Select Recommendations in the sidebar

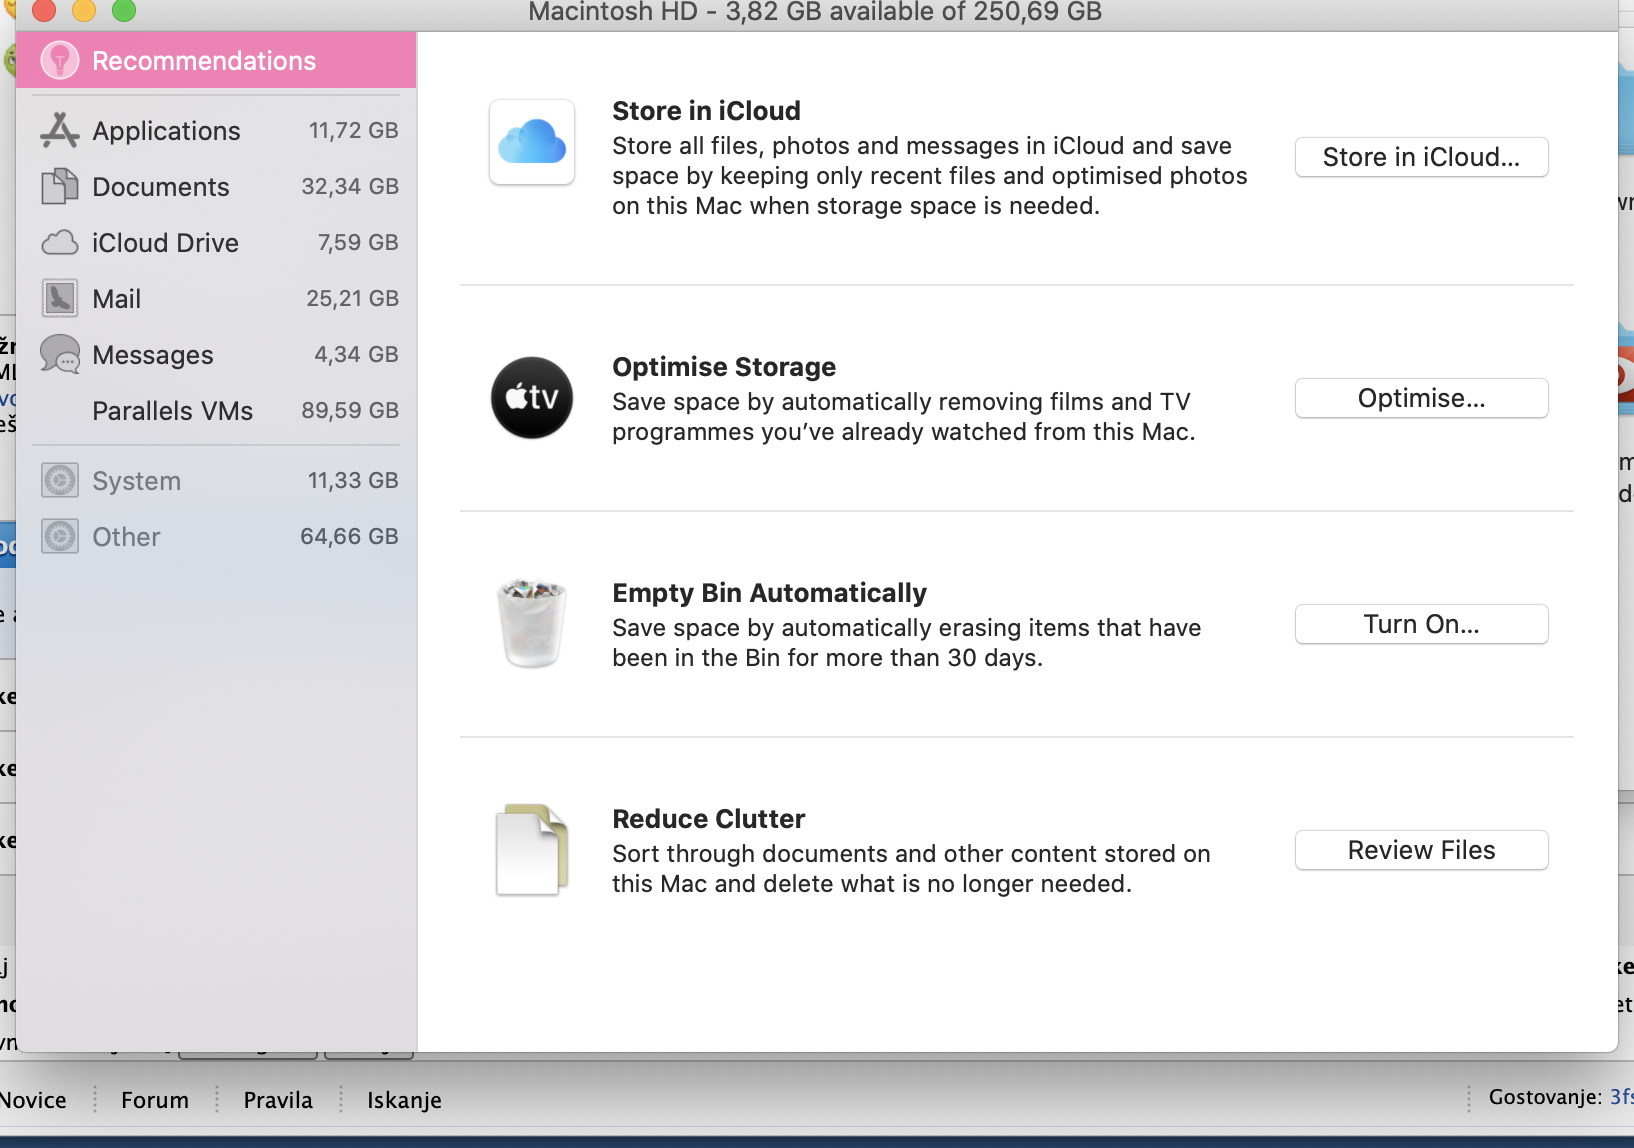tap(216, 61)
